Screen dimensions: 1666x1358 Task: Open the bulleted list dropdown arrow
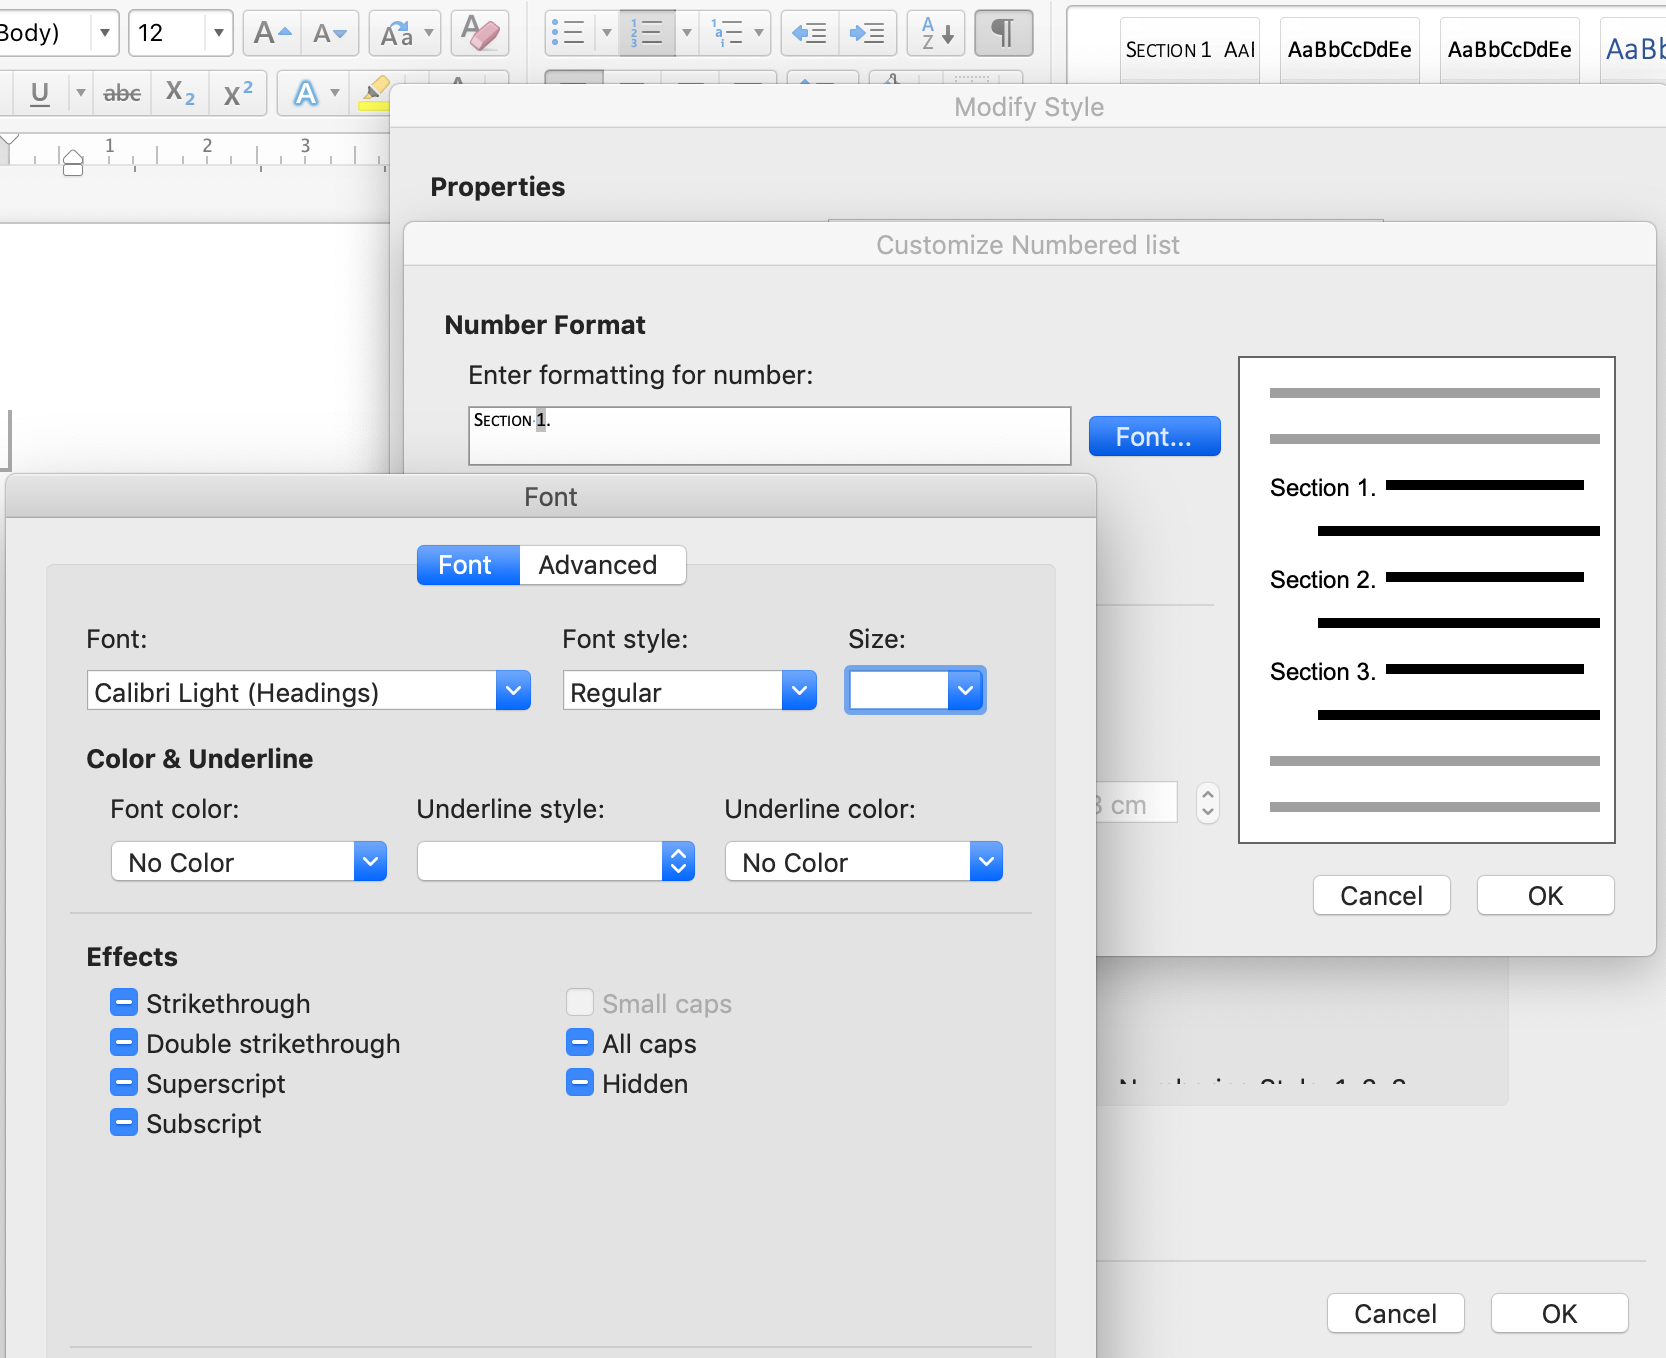tap(606, 33)
